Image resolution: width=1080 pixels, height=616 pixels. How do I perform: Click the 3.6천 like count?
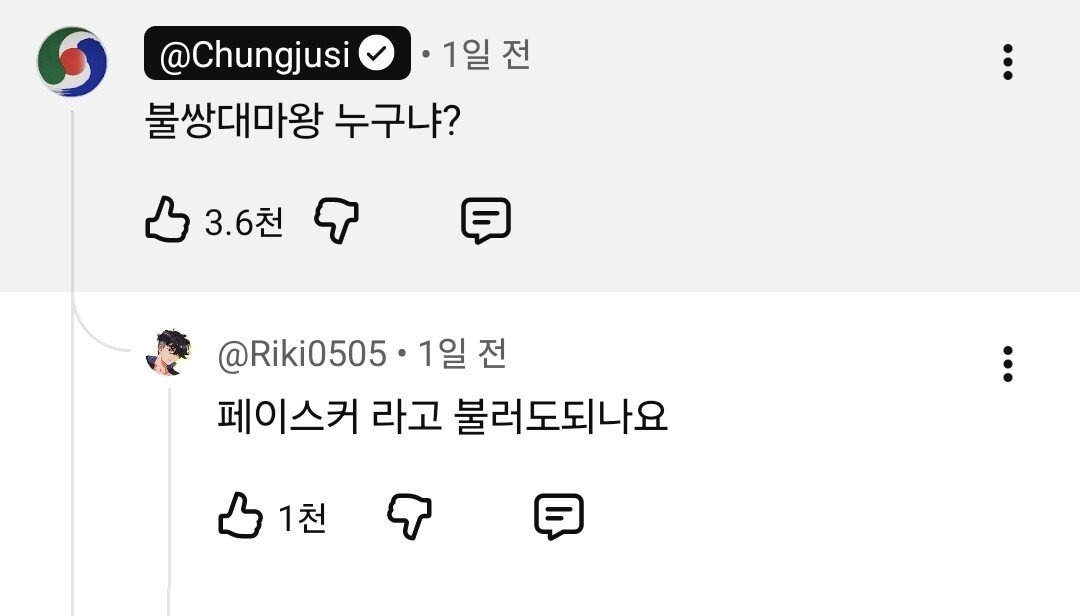[244, 222]
